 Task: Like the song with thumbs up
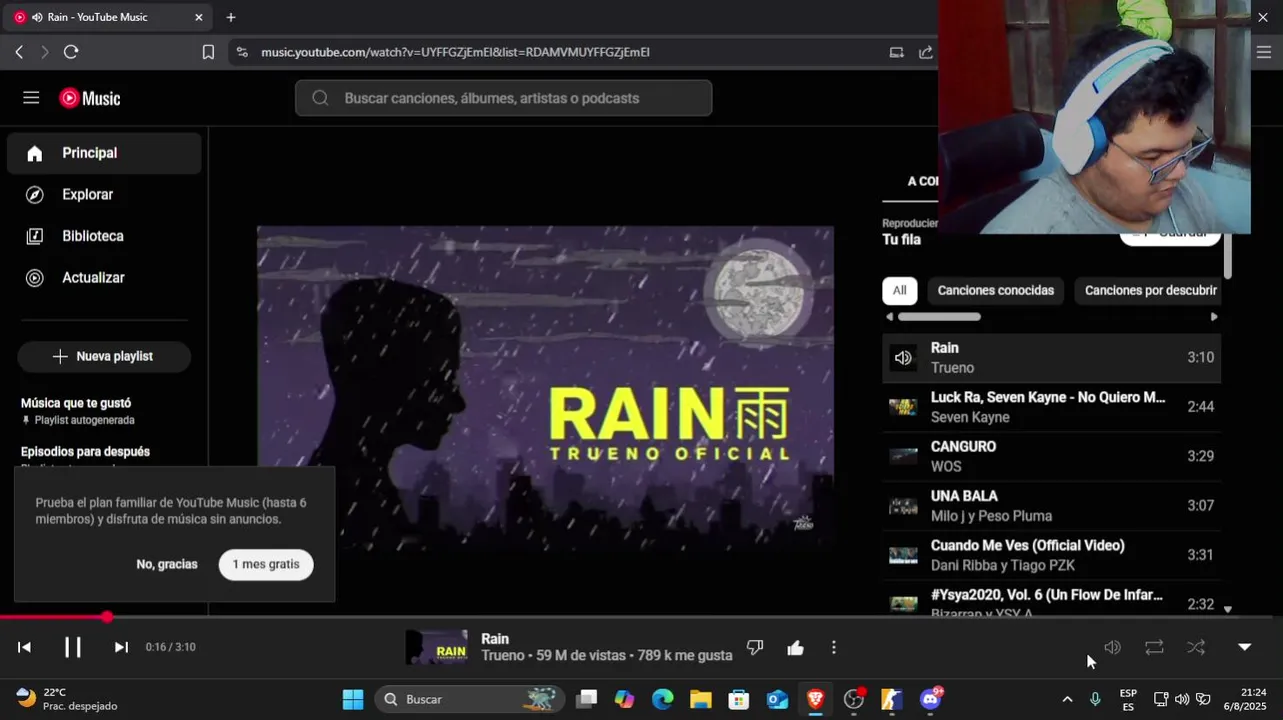[795, 647]
